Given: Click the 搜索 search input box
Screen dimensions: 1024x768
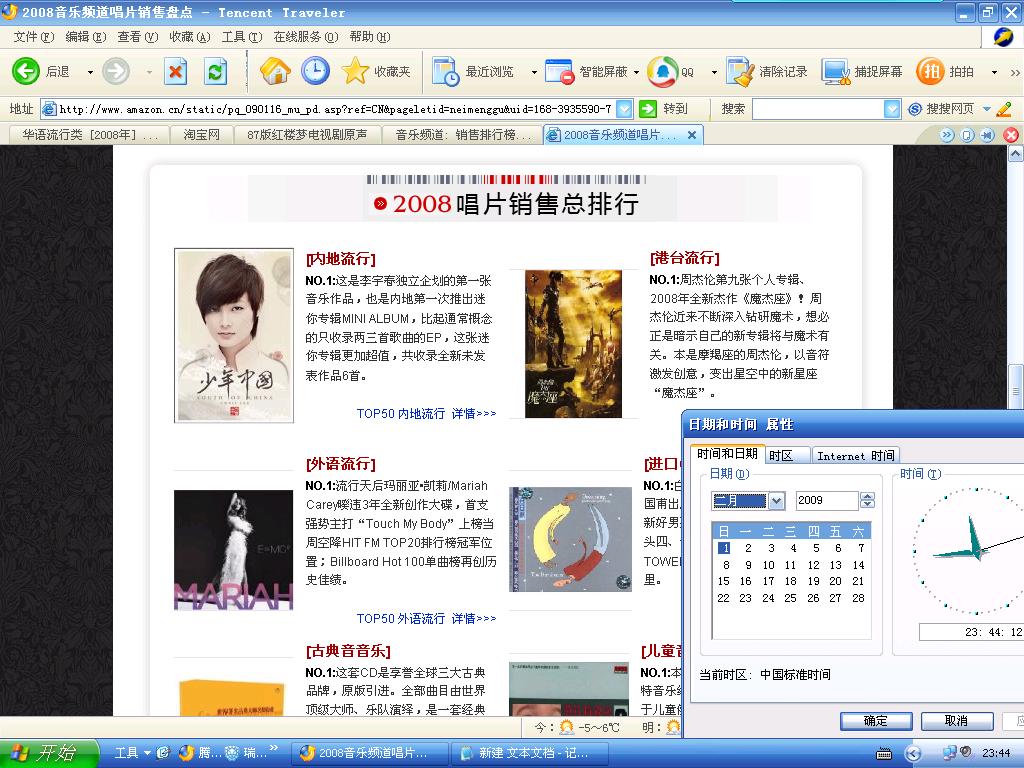Looking at the screenshot, I should click(818, 109).
